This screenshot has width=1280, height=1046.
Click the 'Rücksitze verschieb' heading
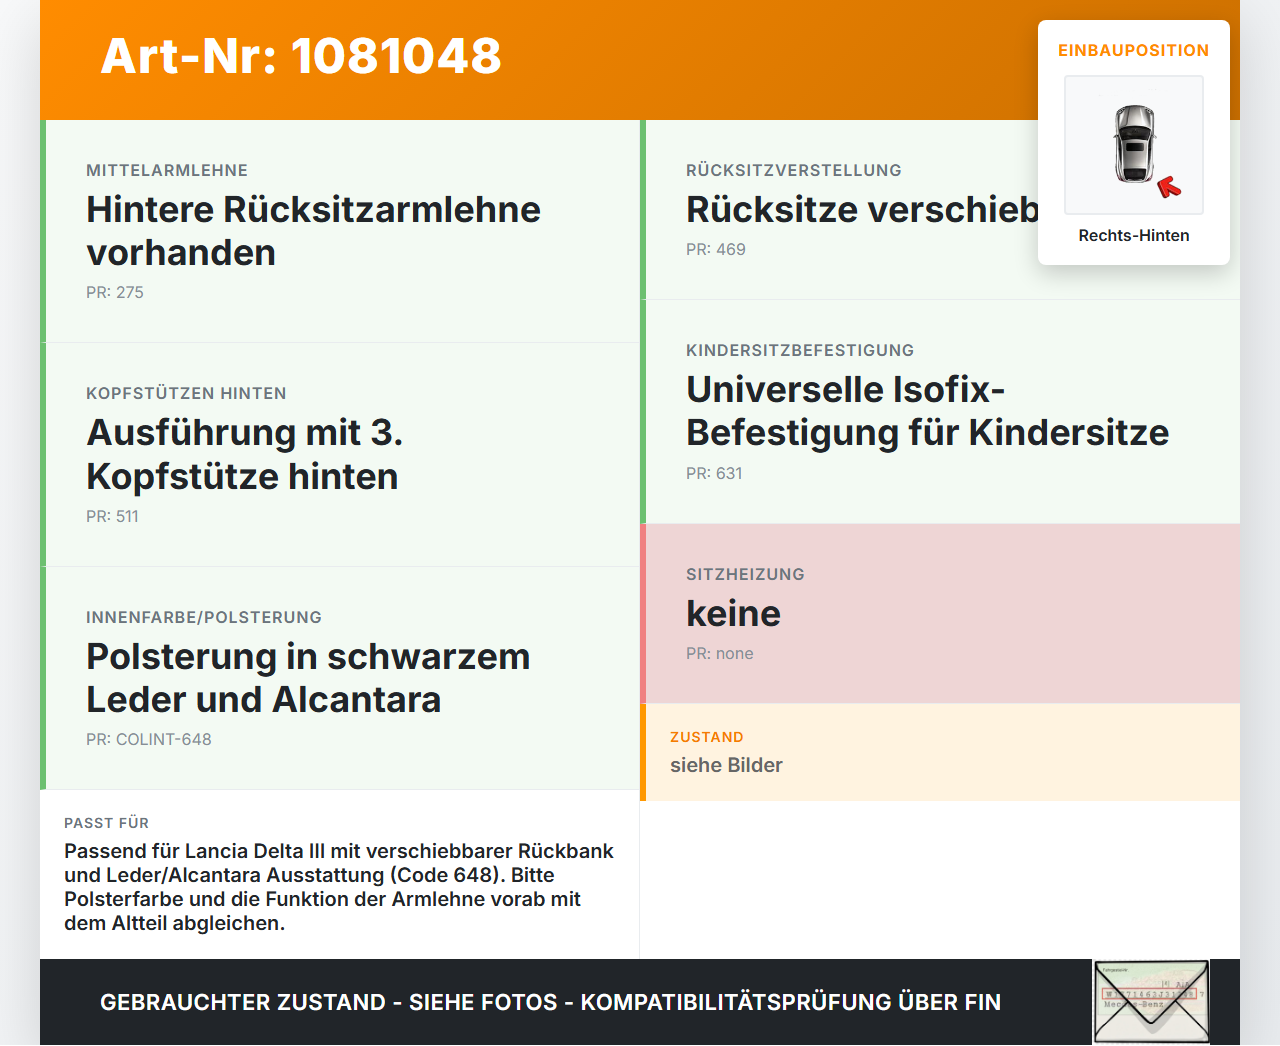863,209
